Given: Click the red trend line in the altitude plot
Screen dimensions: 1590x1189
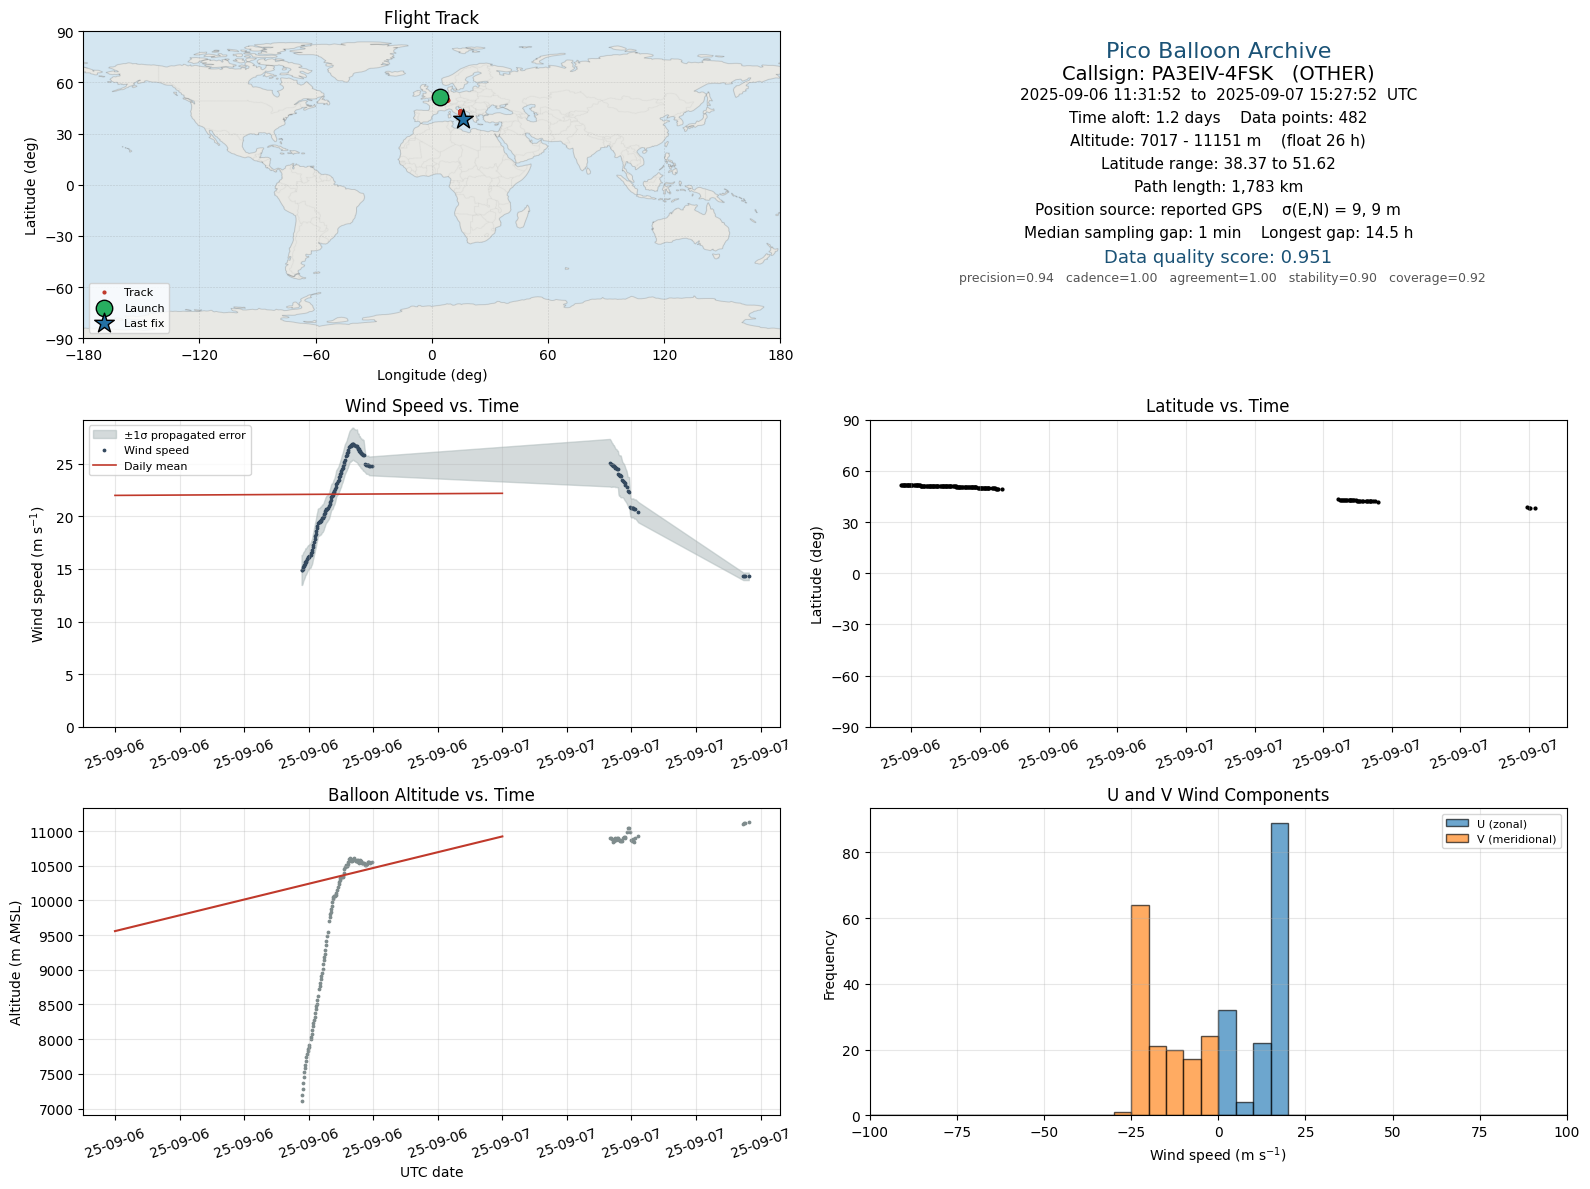Looking at the screenshot, I should [308, 884].
